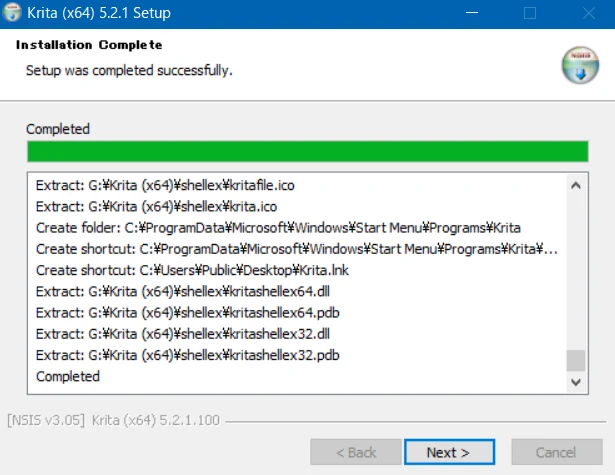Click the 'Completed' status label above progress bar

click(x=58, y=129)
